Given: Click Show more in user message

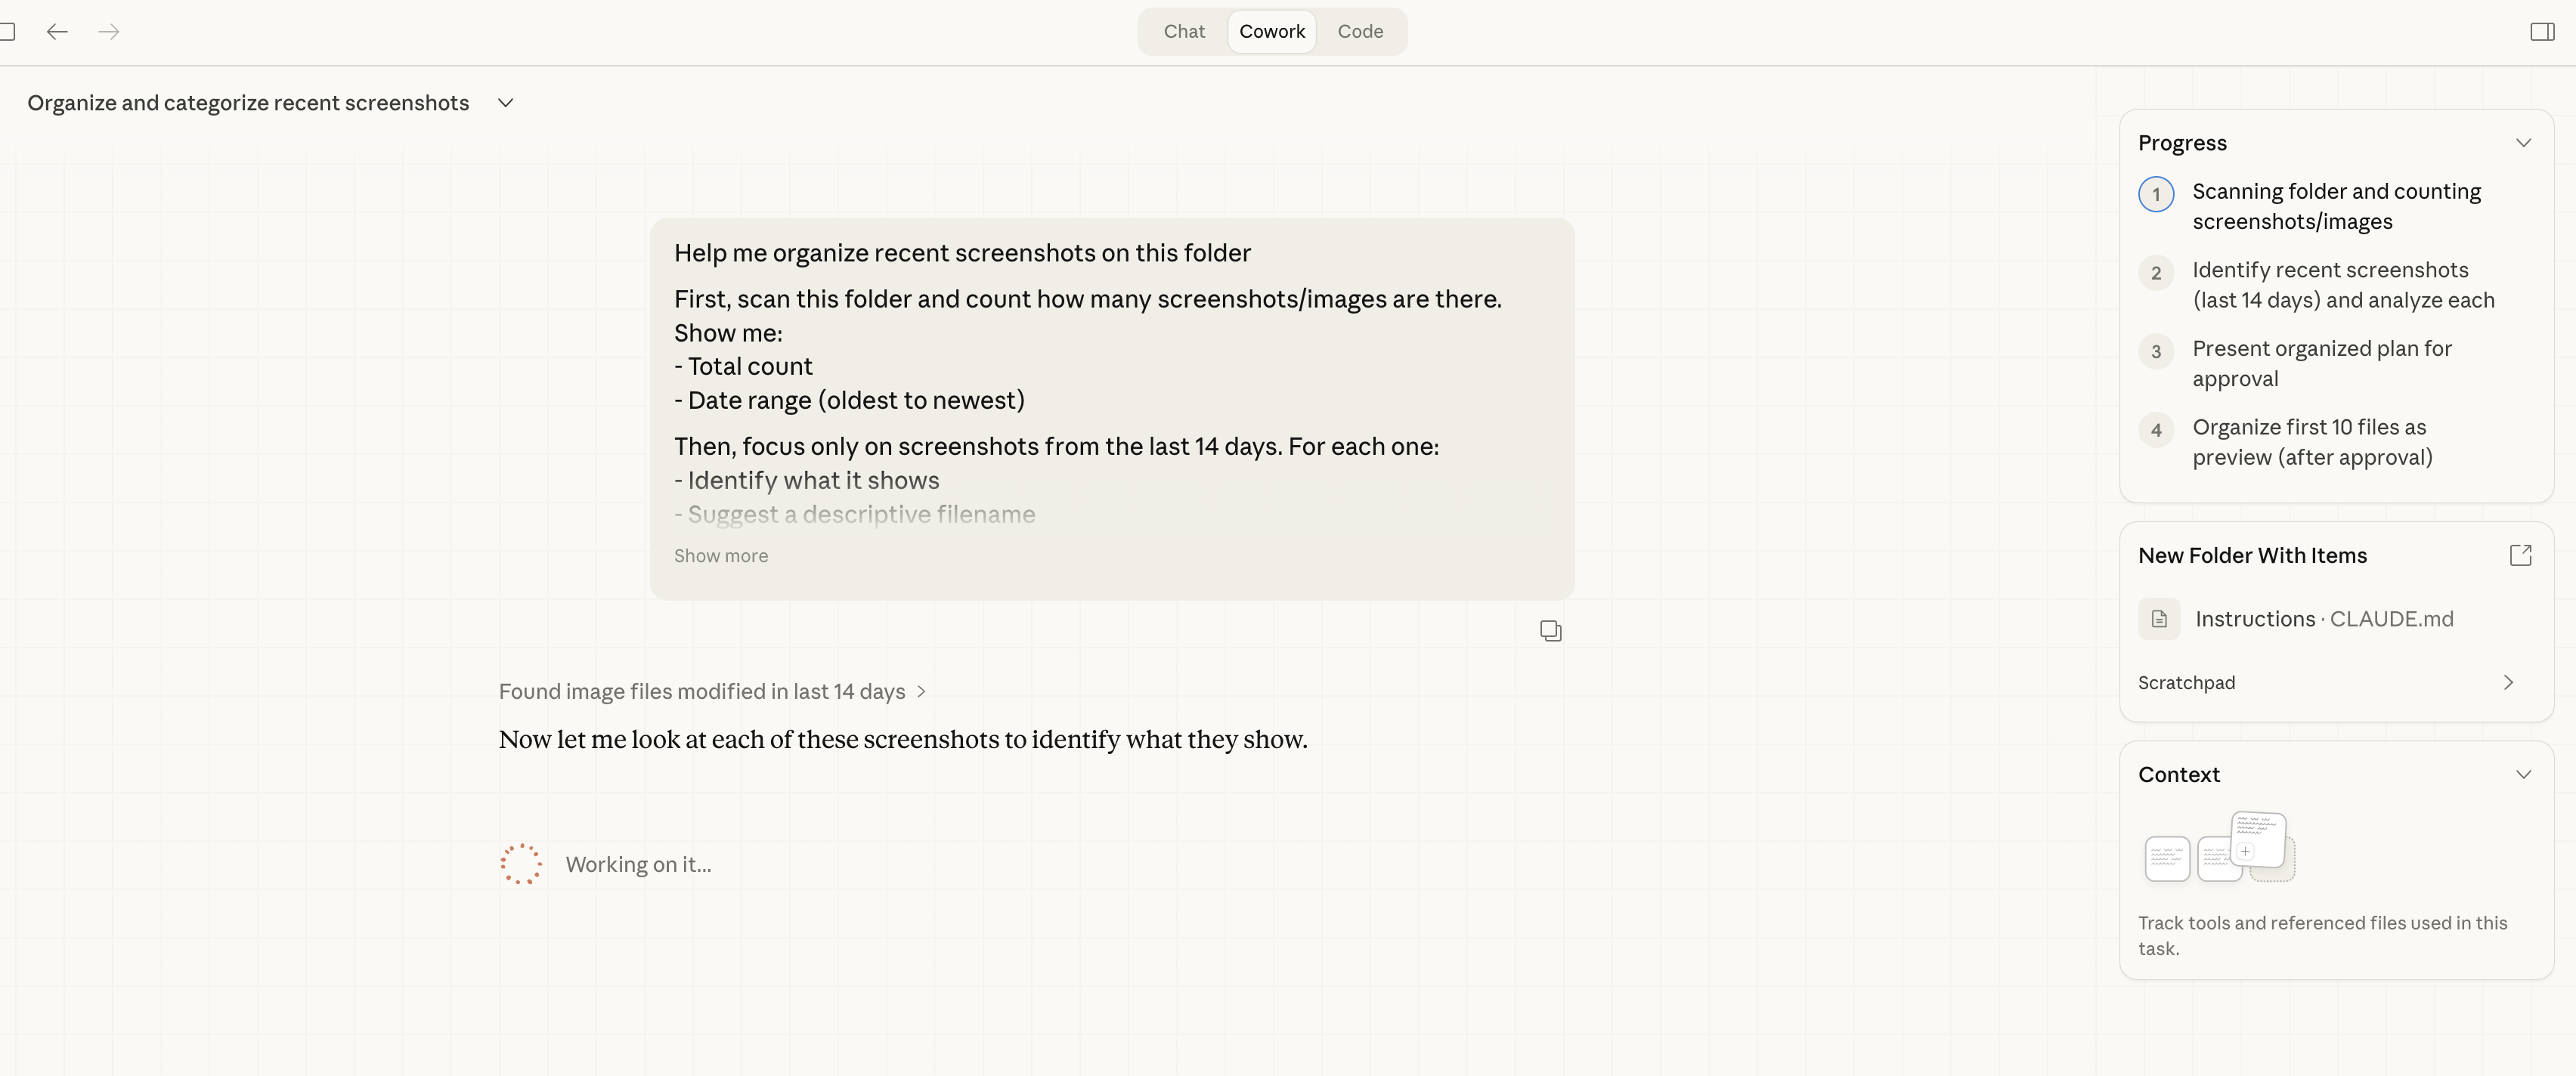Looking at the screenshot, I should (721, 556).
